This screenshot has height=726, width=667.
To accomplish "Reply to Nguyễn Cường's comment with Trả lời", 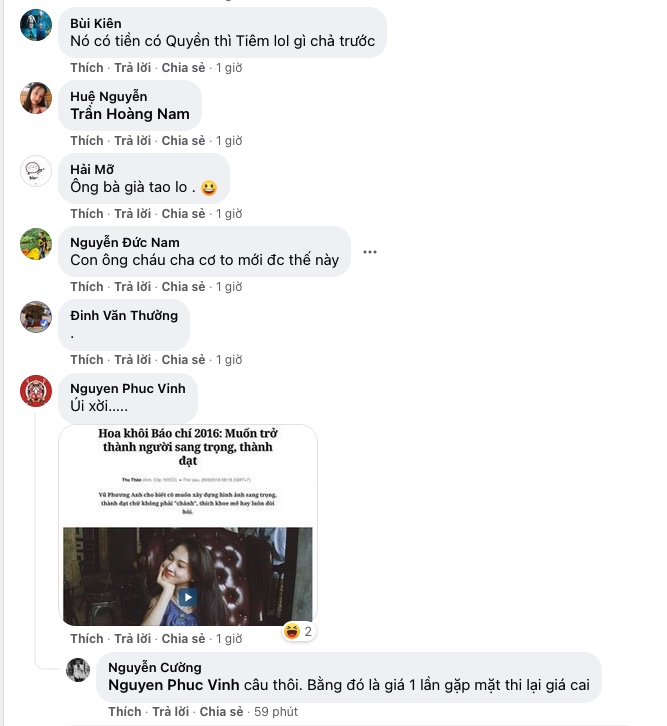I will click(x=170, y=712).
